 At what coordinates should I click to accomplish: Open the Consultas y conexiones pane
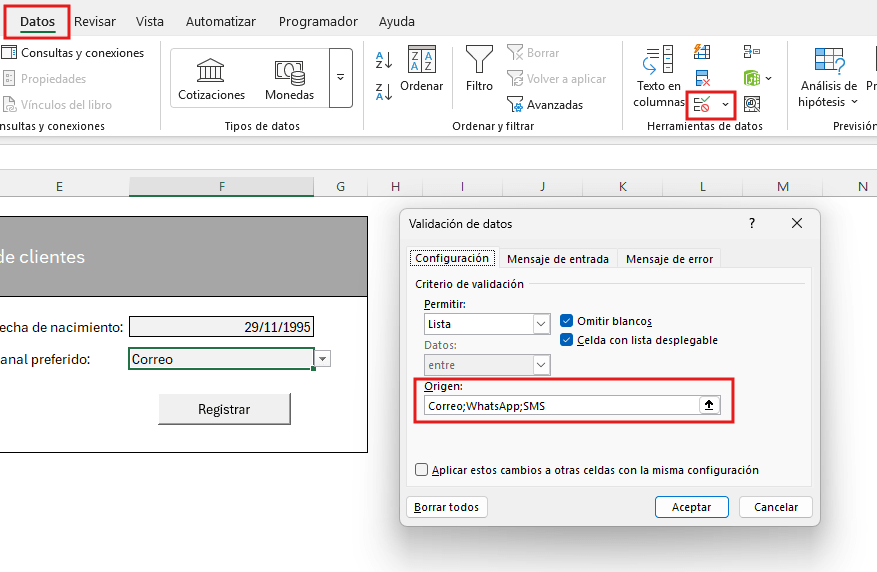[73, 53]
